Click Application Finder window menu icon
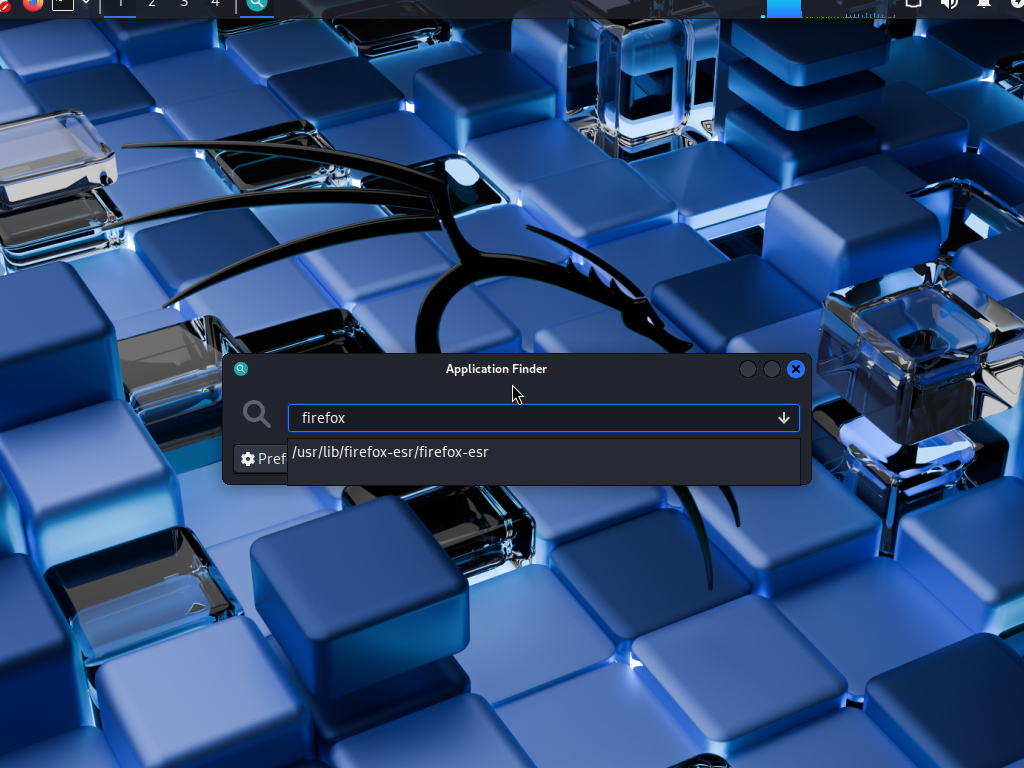The width and height of the screenshot is (1024, 768). tap(241, 369)
